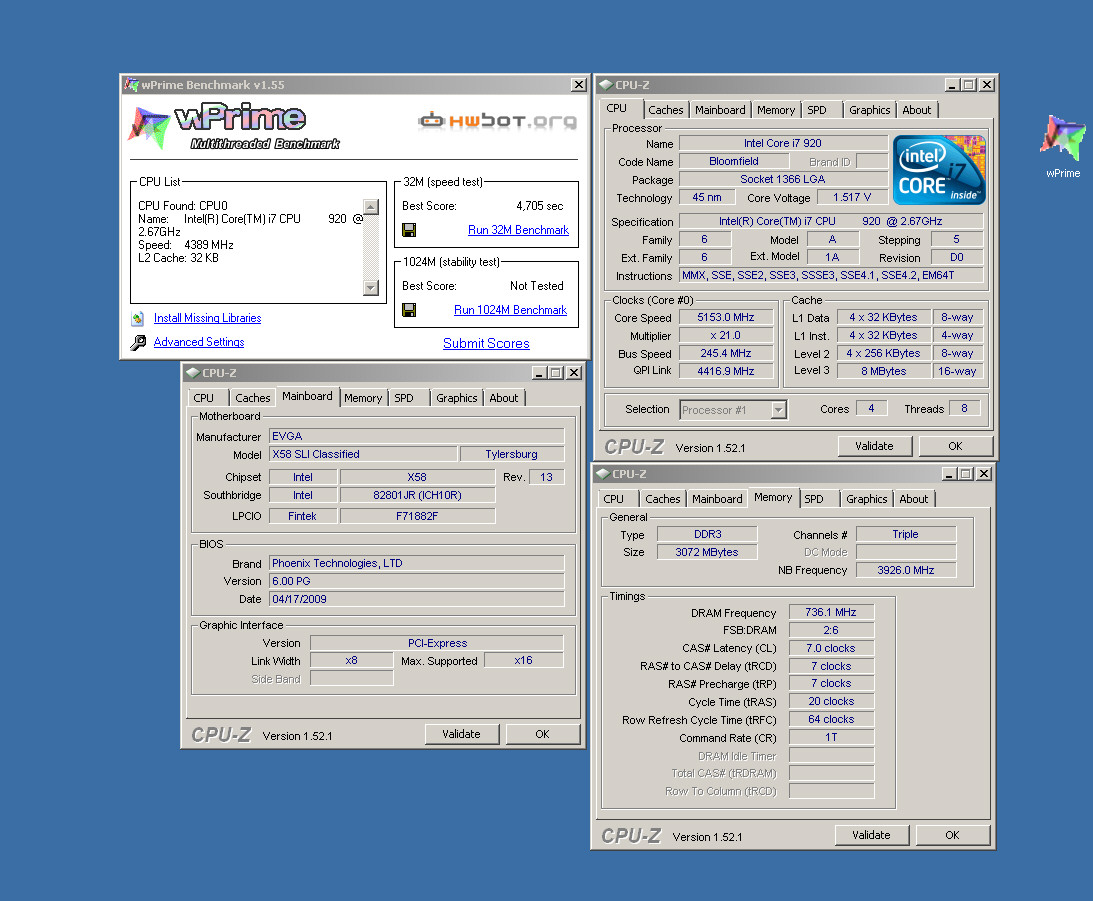The height and width of the screenshot is (901, 1093).
Task: Click the wrench icon beside Advanced Settings
Action: [x=138, y=342]
